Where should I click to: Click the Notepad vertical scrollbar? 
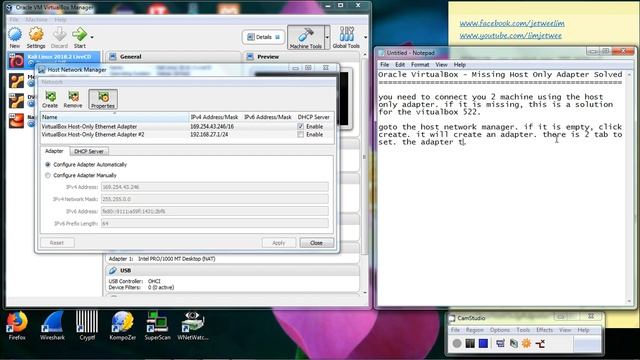click(629, 188)
